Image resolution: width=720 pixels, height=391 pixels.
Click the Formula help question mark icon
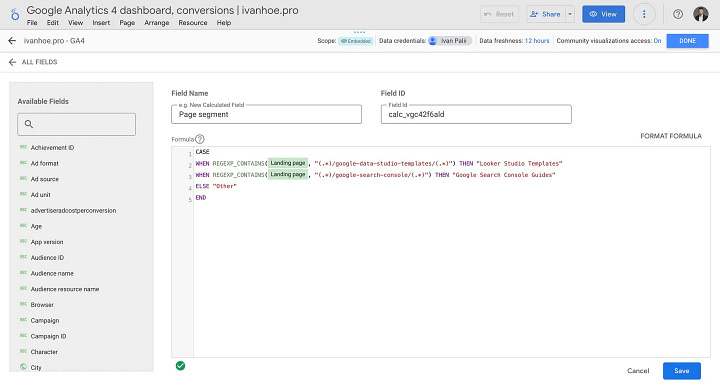[200, 139]
